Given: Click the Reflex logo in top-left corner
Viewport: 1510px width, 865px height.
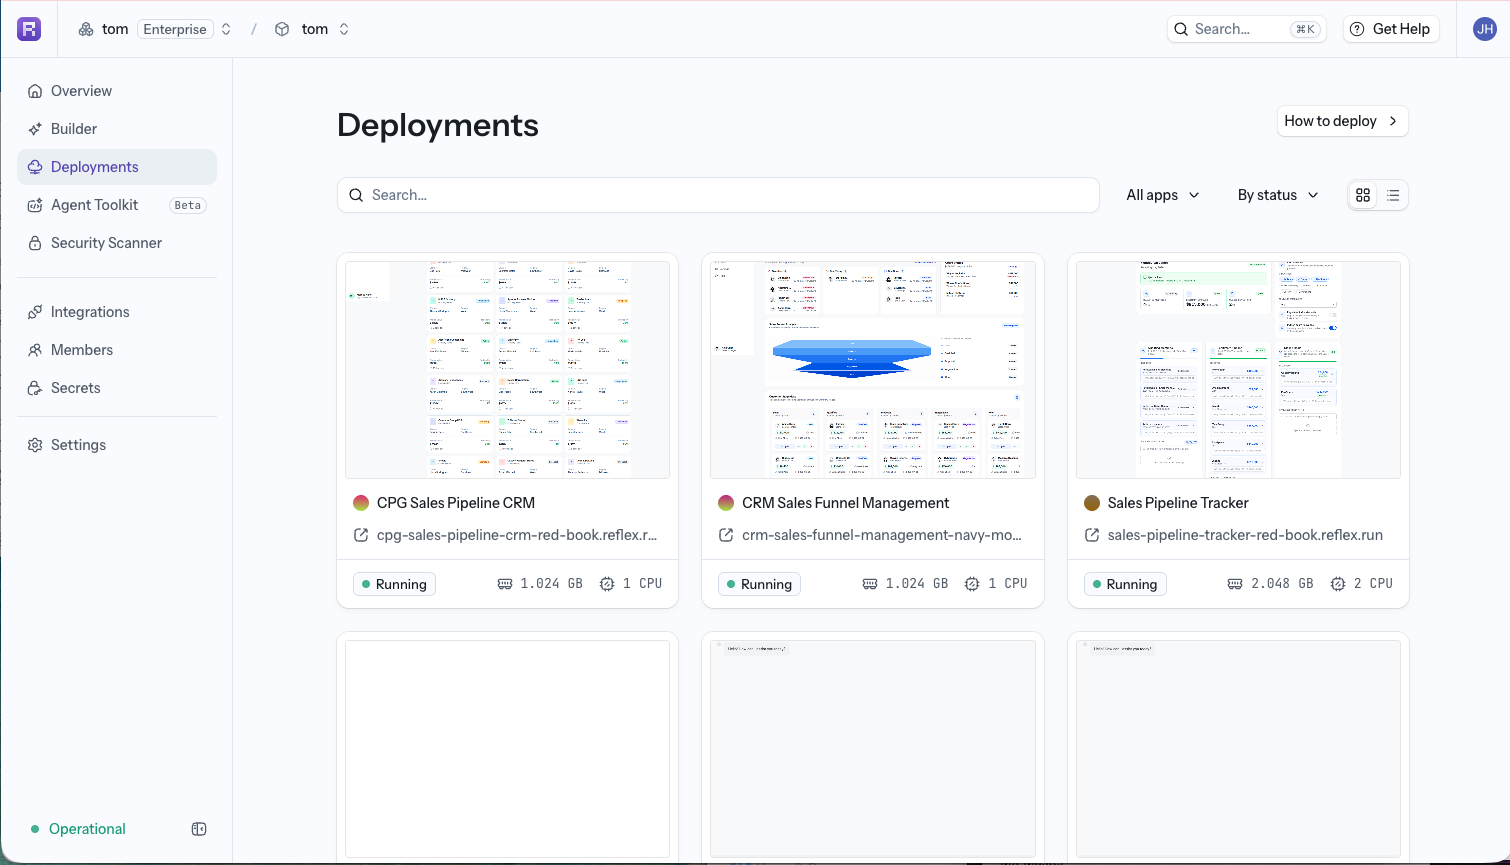Looking at the screenshot, I should click(x=29, y=29).
